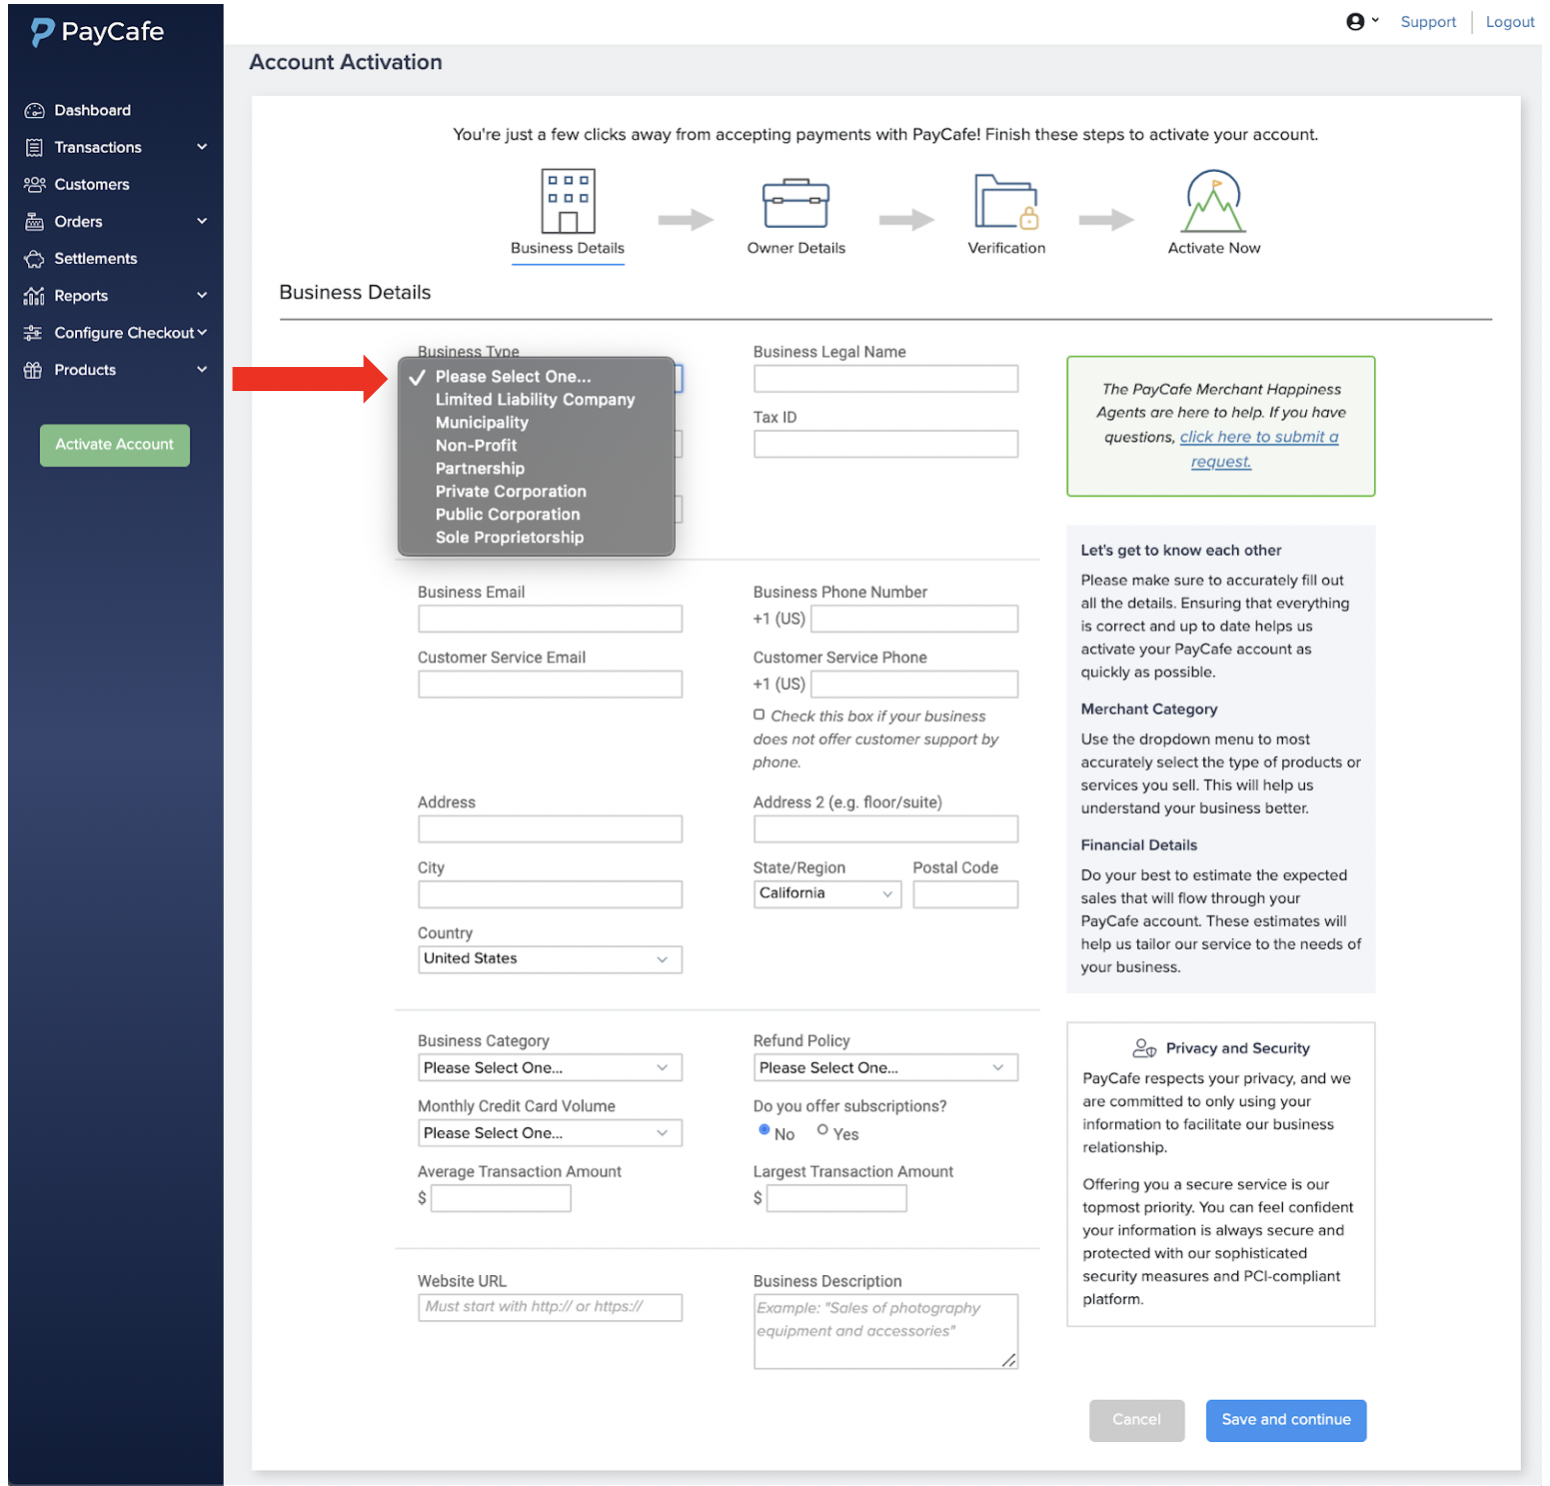
Task: Click the Website URL field
Action: coord(550,1307)
